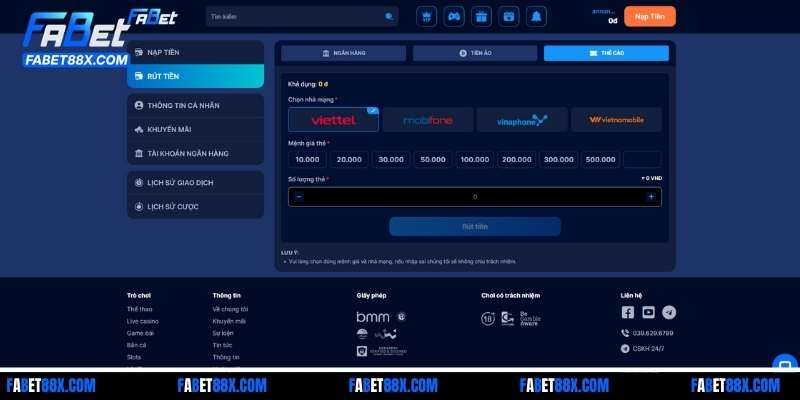Click the Rút tiền submit button

[x=475, y=227]
